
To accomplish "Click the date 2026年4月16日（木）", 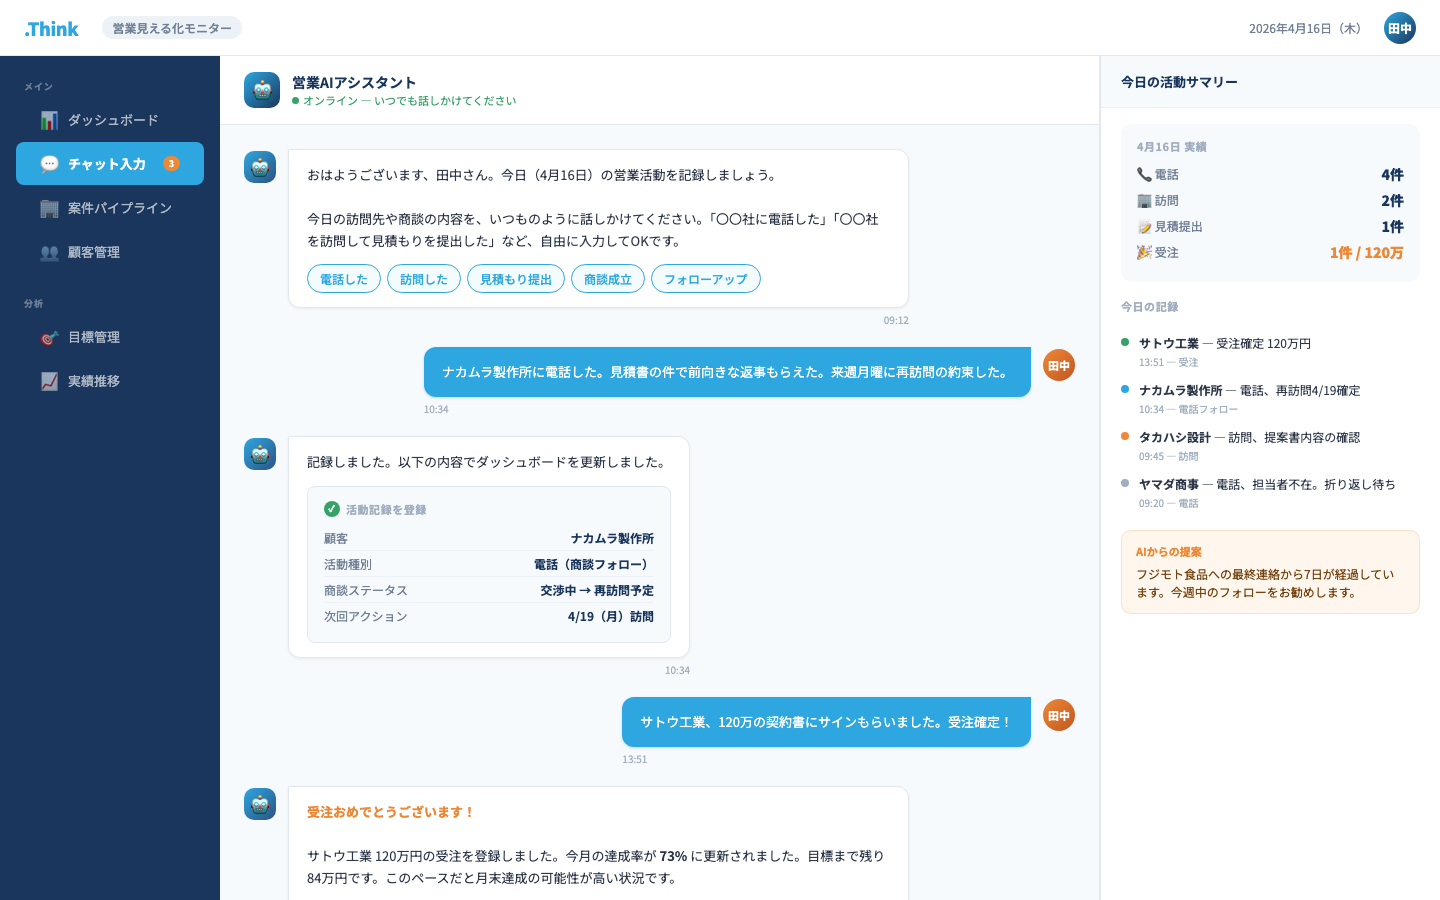I will pos(1306,28).
